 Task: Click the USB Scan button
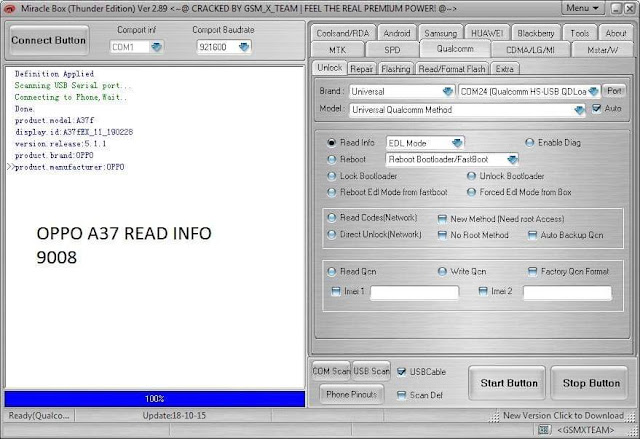(371, 371)
